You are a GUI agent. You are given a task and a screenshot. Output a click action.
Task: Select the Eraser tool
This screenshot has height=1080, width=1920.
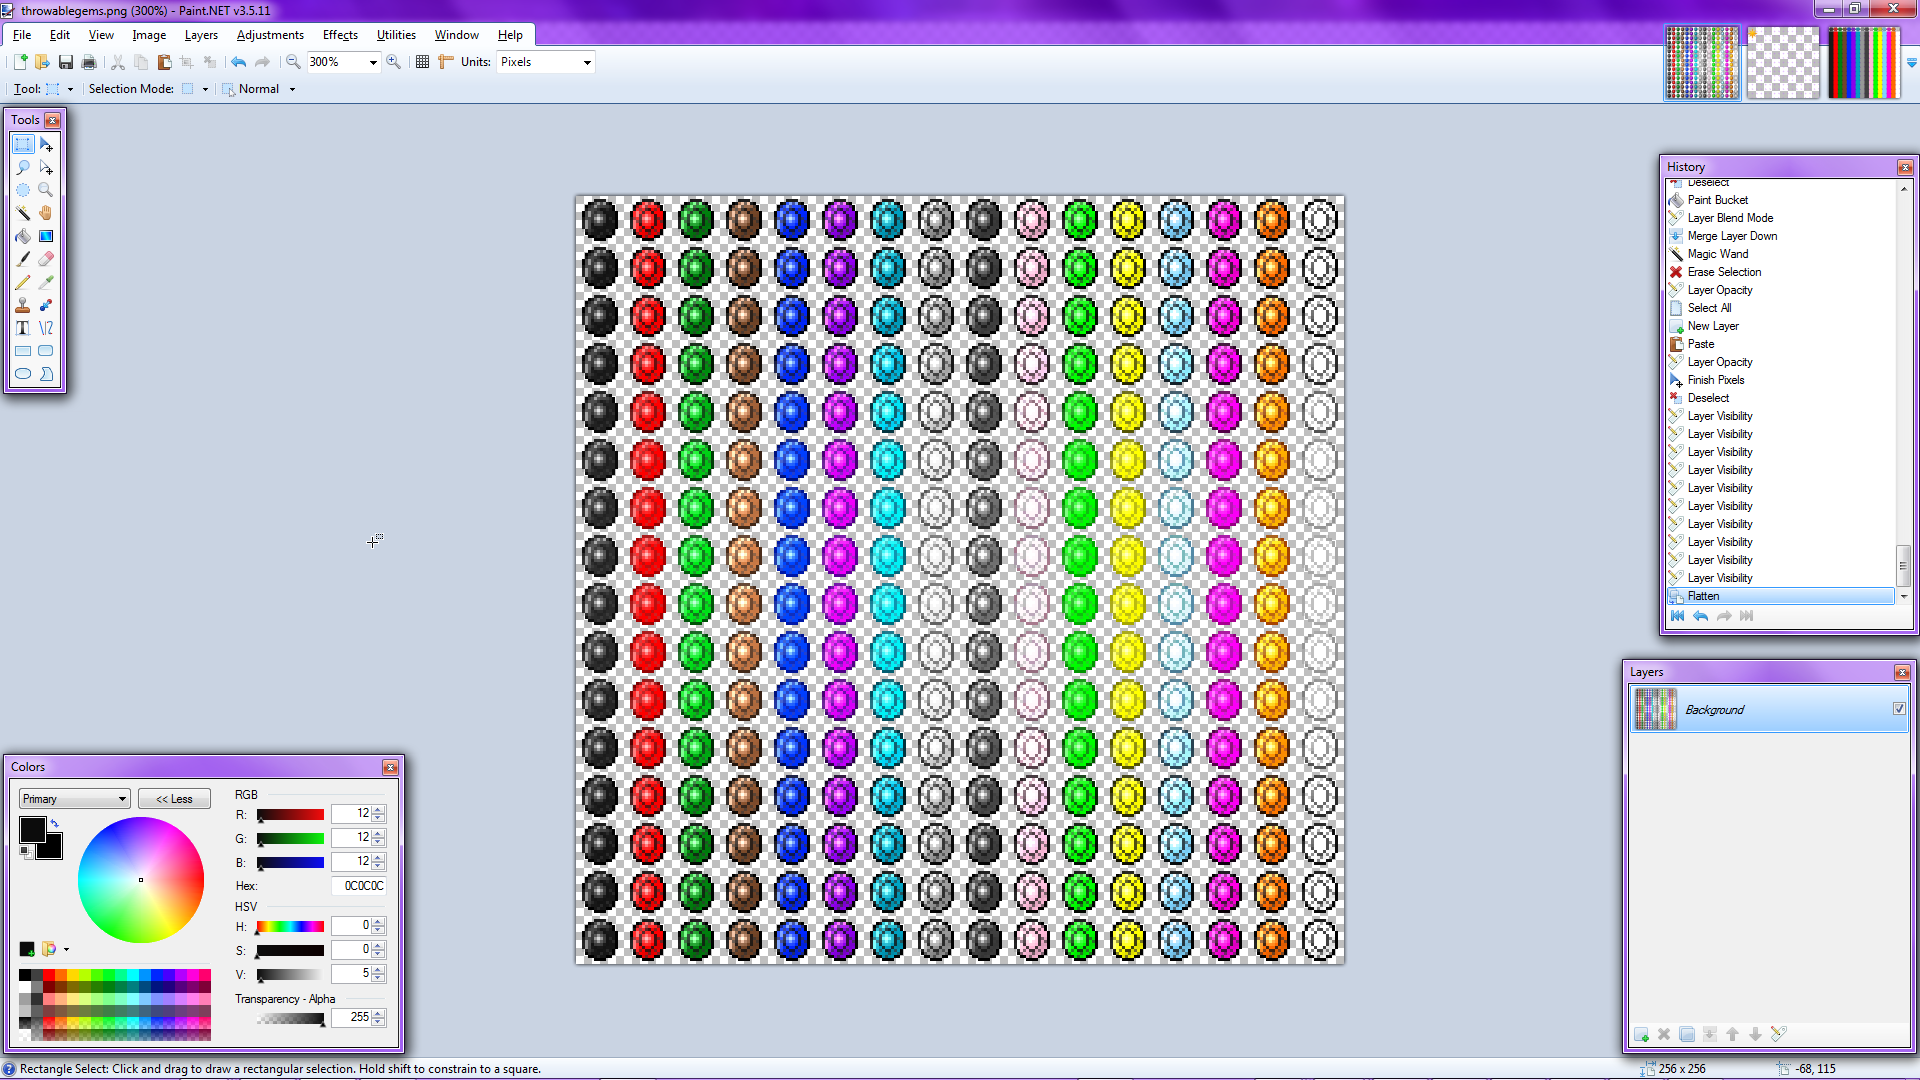point(46,259)
